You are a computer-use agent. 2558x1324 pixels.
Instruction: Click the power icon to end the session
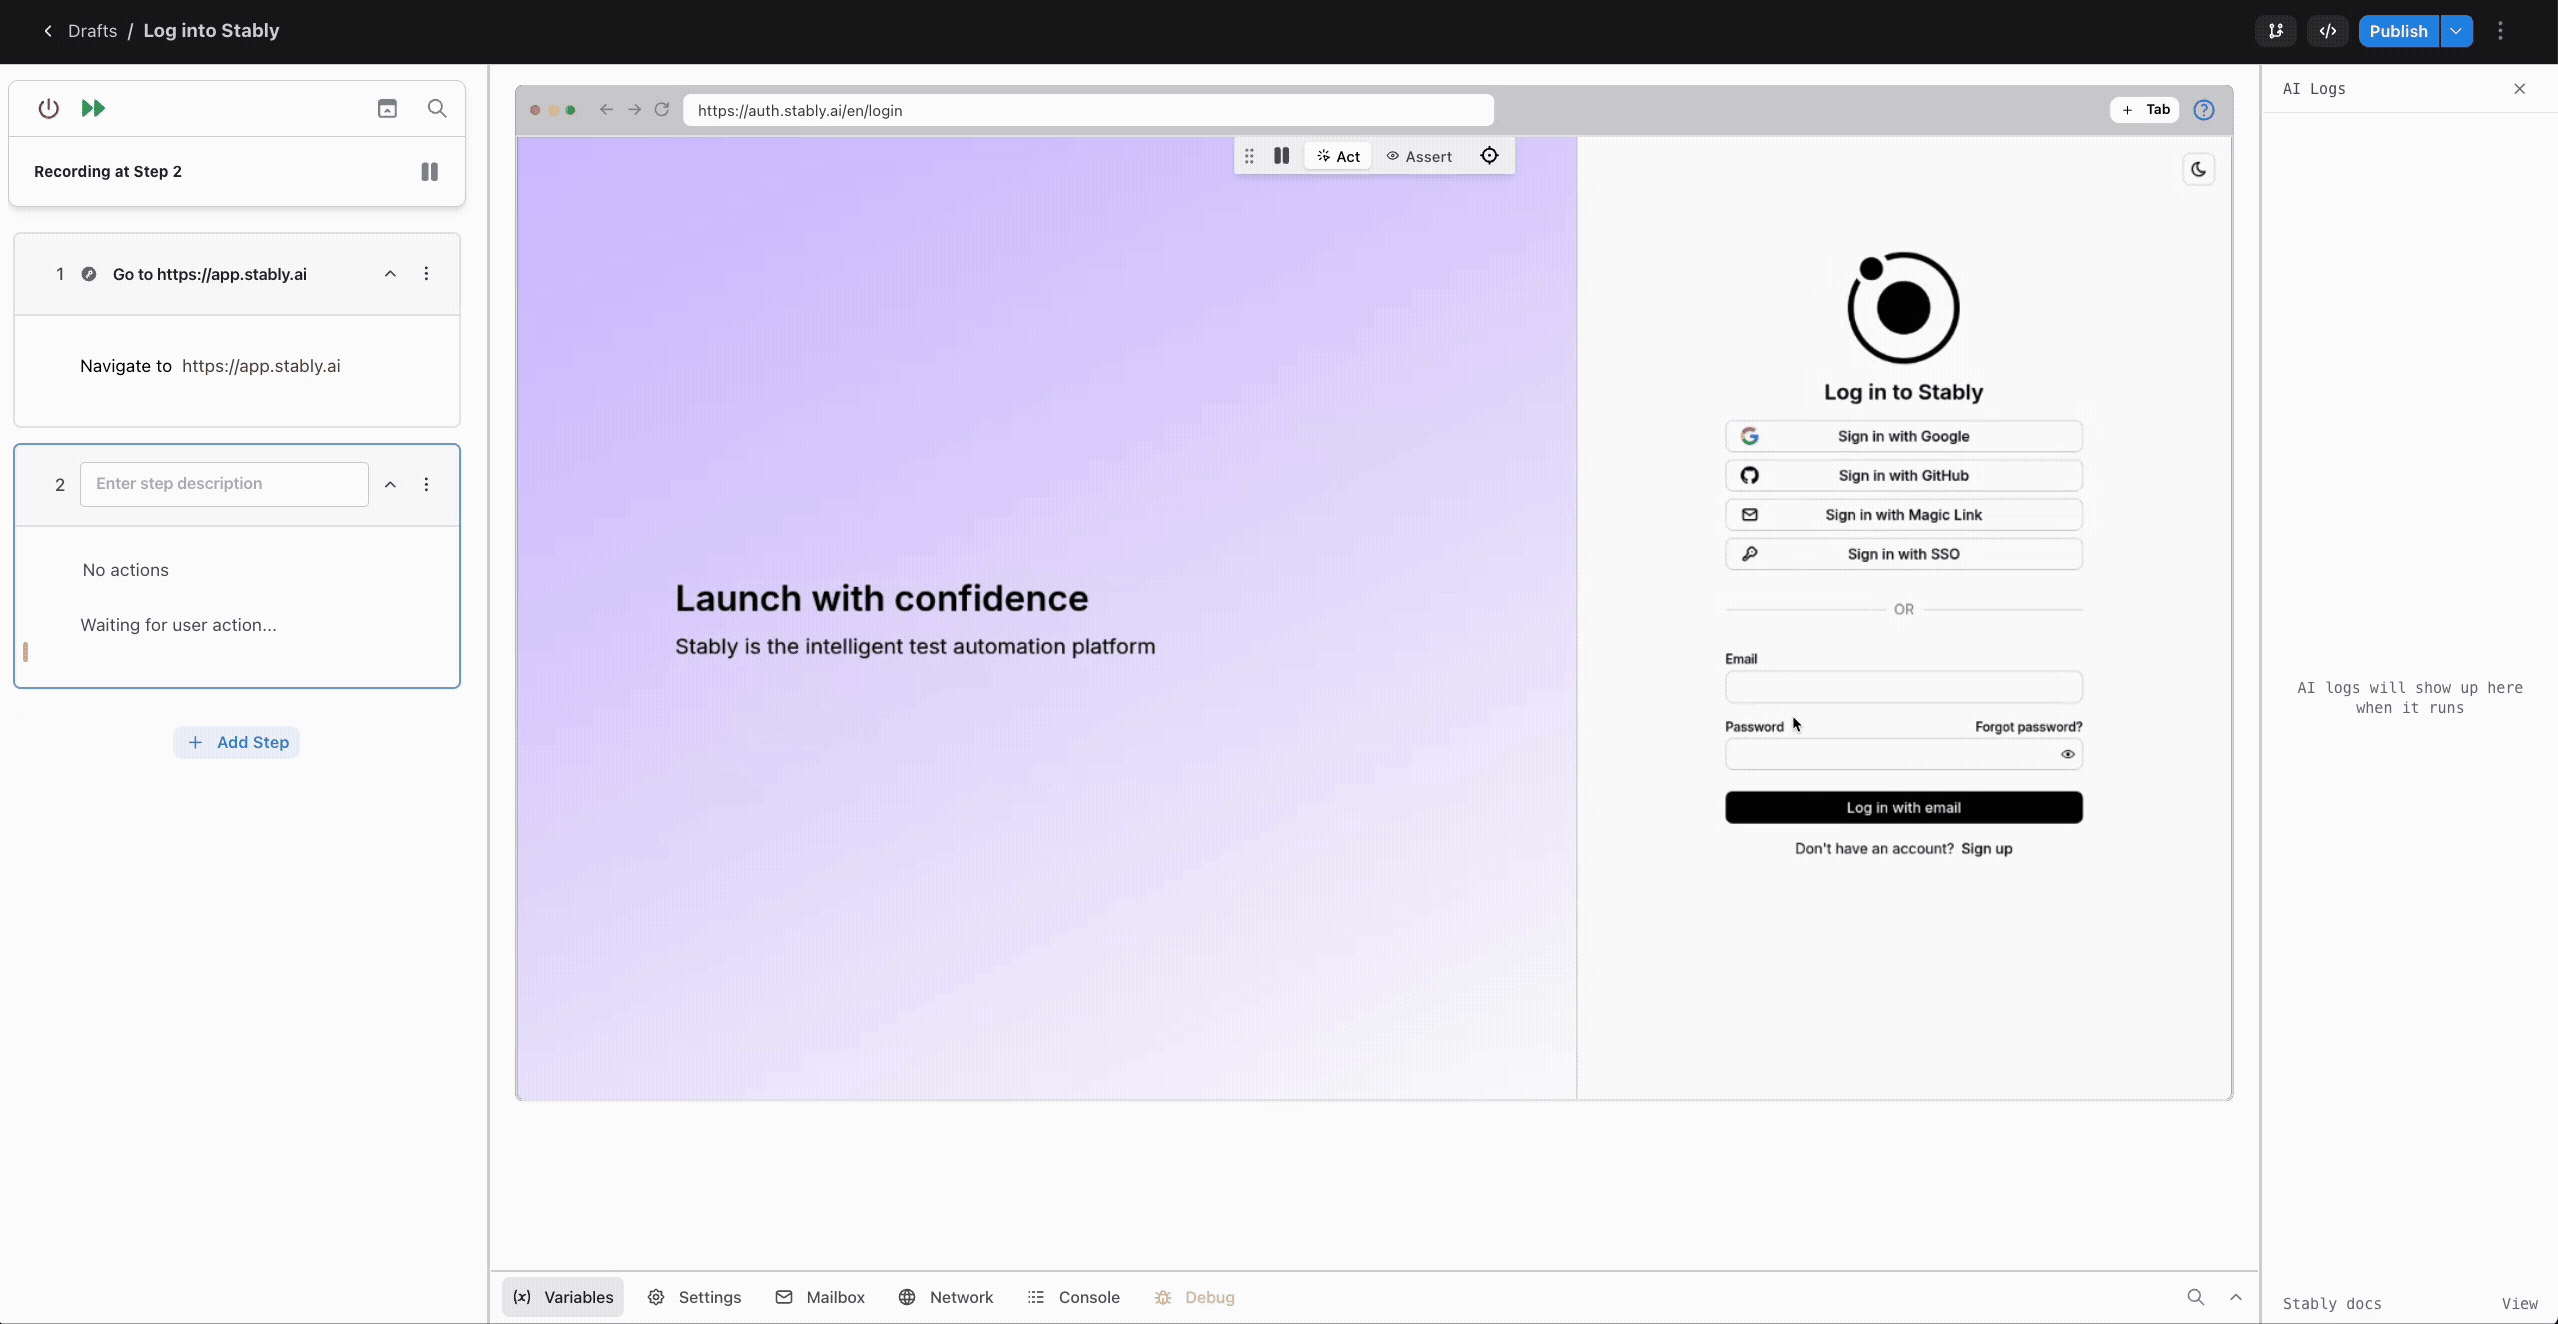[x=50, y=108]
